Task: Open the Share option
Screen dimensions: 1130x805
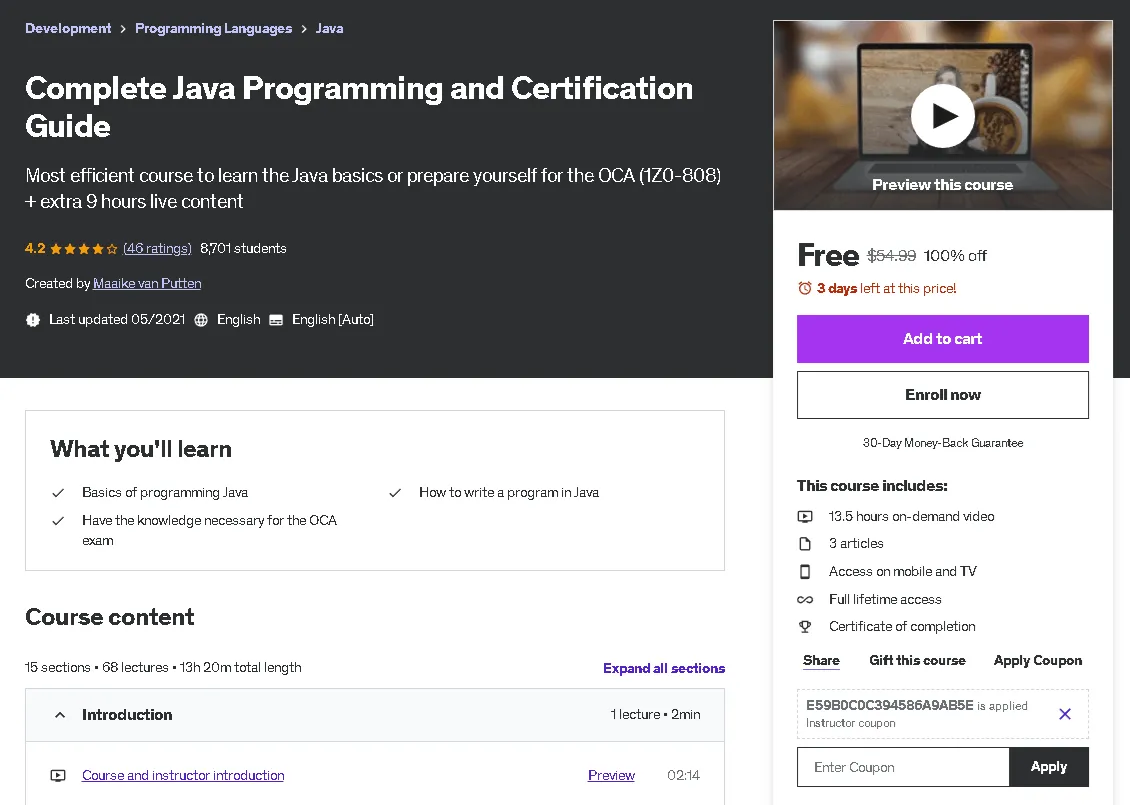Action: (821, 661)
